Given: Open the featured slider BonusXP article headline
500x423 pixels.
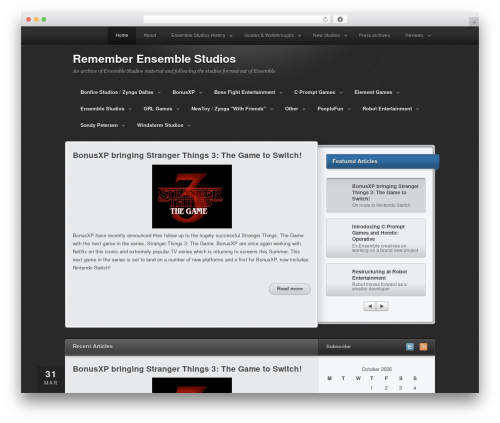Looking at the screenshot, I should (x=187, y=155).
